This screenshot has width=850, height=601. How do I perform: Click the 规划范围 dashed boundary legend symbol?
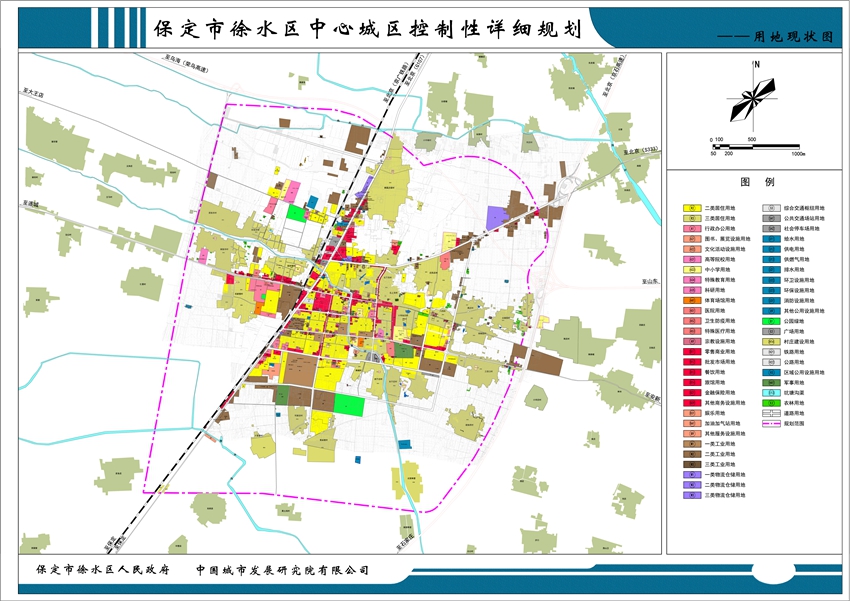(x=771, y=424)
